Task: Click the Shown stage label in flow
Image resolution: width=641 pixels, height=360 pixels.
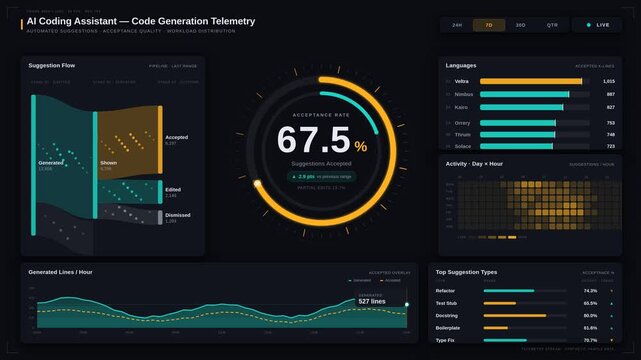Action: pos(108,163)
